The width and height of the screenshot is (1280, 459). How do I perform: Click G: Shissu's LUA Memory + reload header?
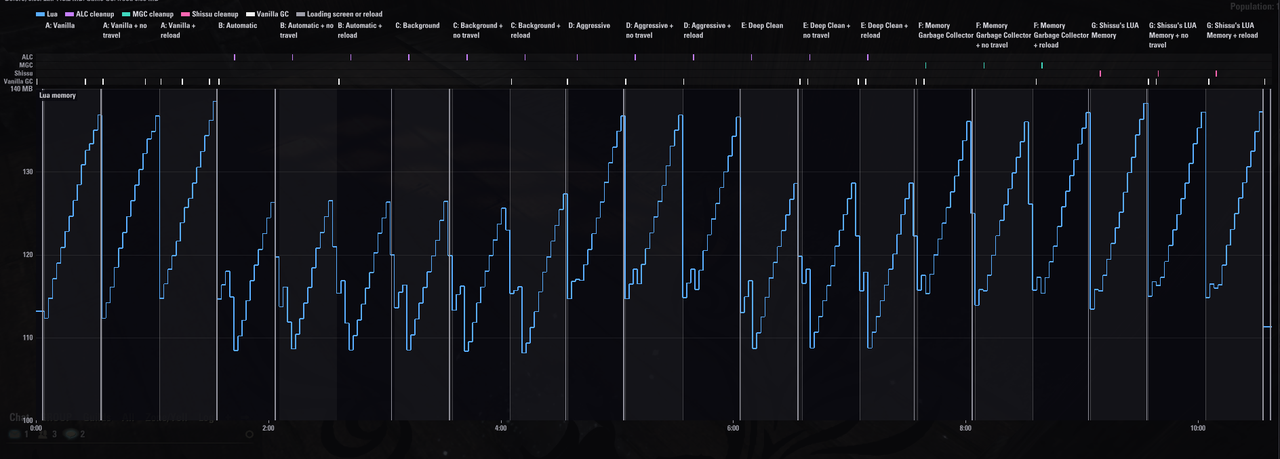coord(1232,30)
